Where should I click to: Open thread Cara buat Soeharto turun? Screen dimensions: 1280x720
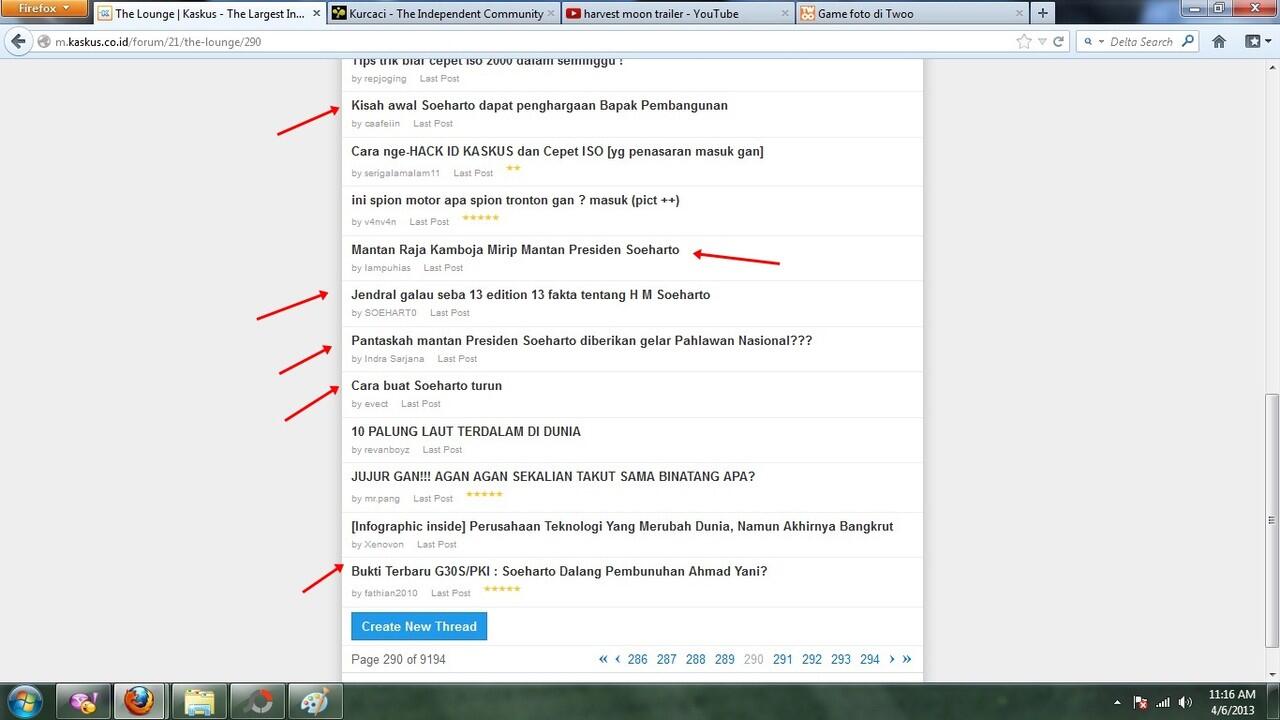(426, 385)
